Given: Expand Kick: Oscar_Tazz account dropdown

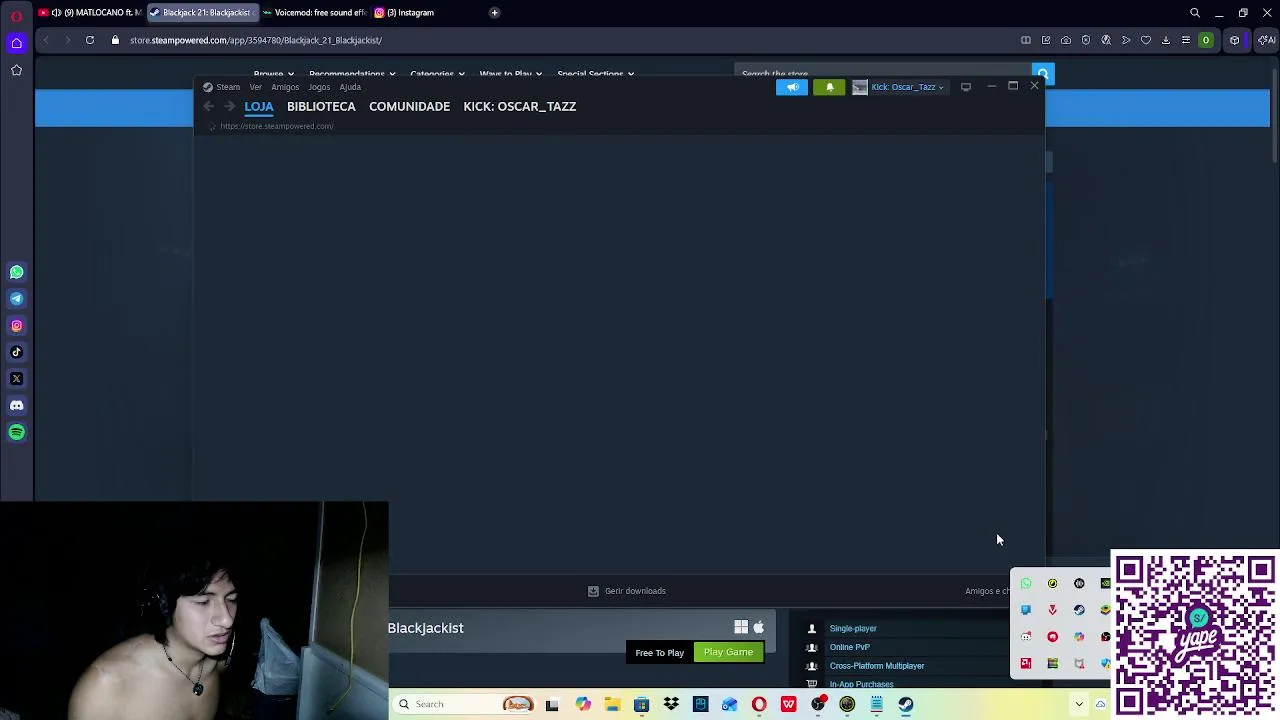Looking at the screenshot, I should [900, 87].
